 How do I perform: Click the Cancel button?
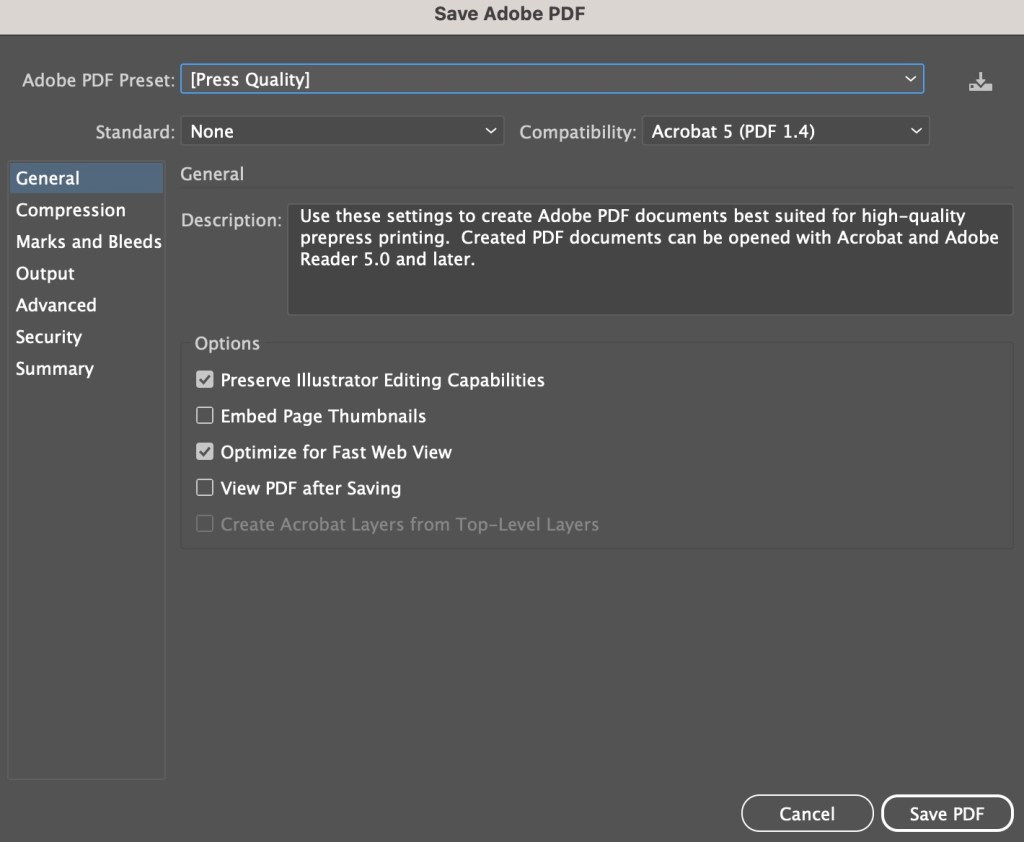[x=807, y=814]
